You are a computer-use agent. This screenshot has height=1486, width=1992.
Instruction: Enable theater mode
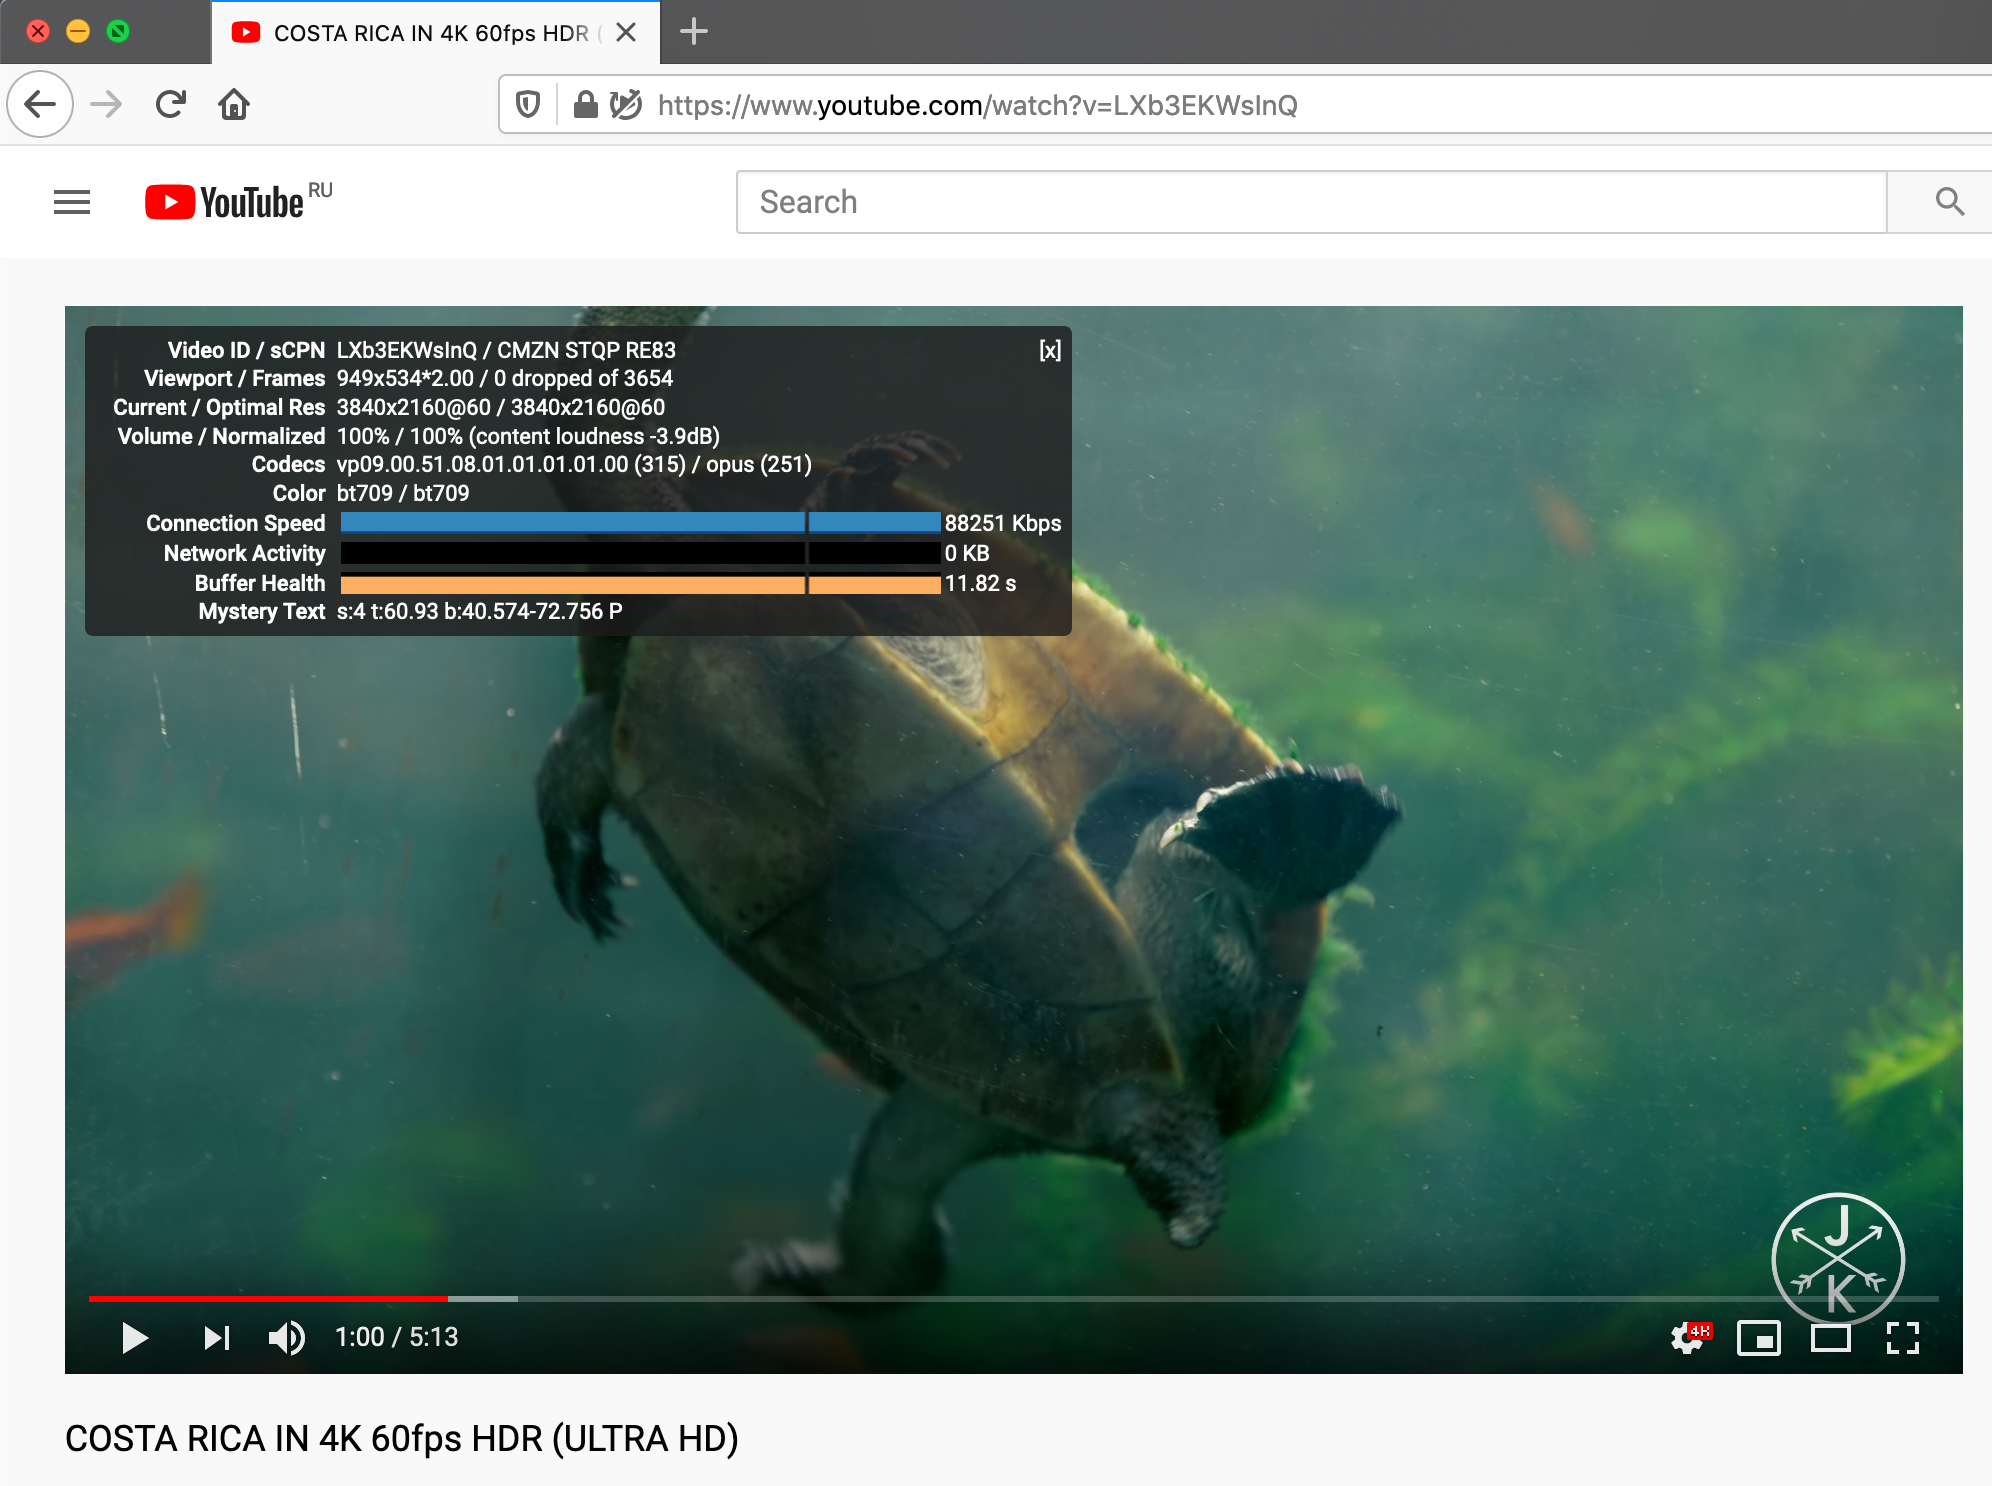click(1832, 1337)
